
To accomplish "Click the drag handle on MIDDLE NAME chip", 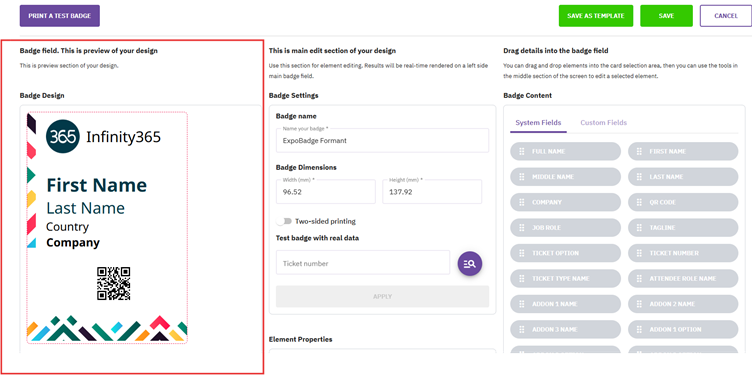I will 521,177.
